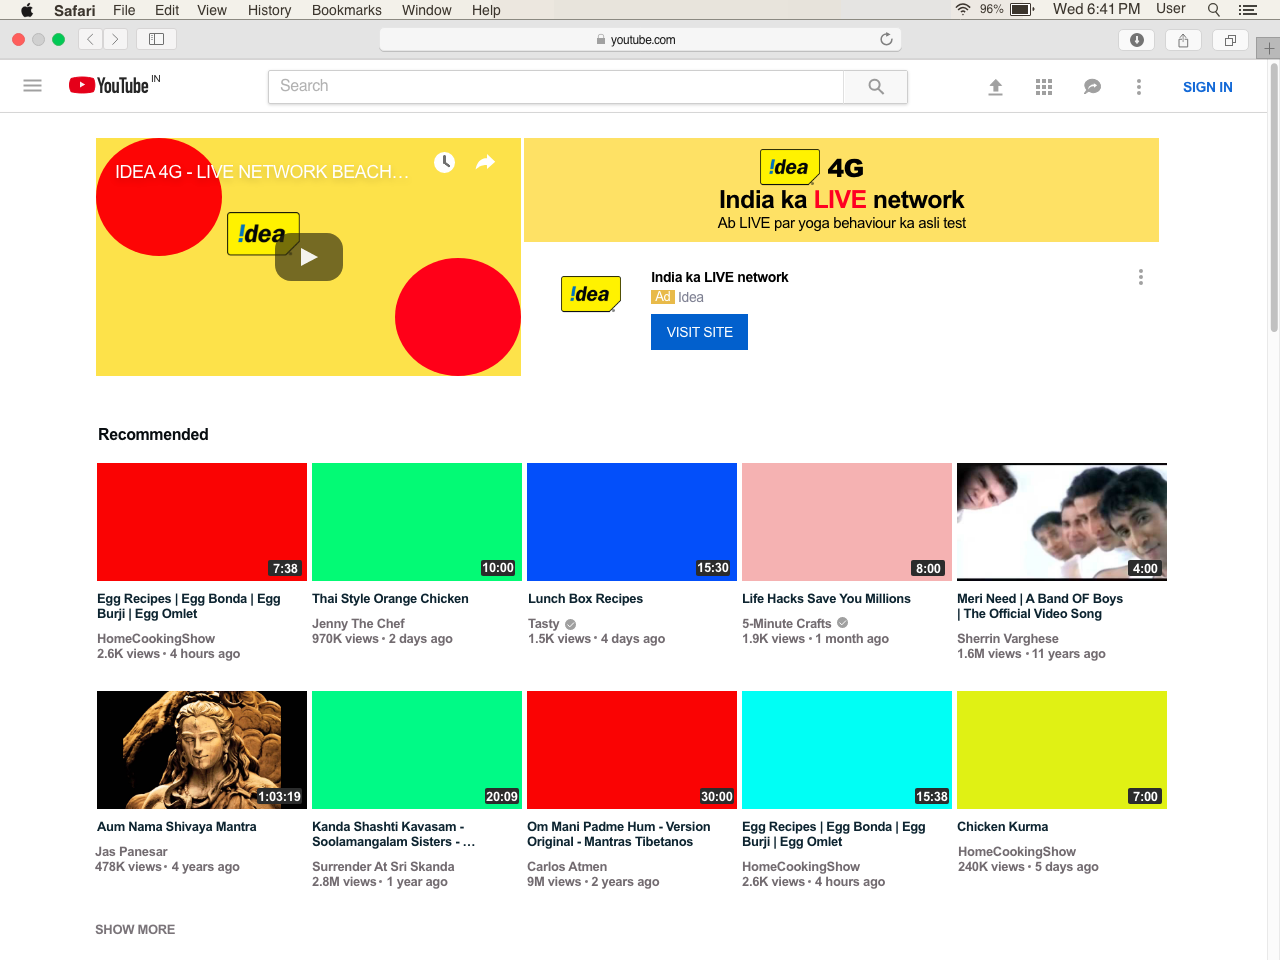Open the YouTube apps grid

(x=1043, y=87)
